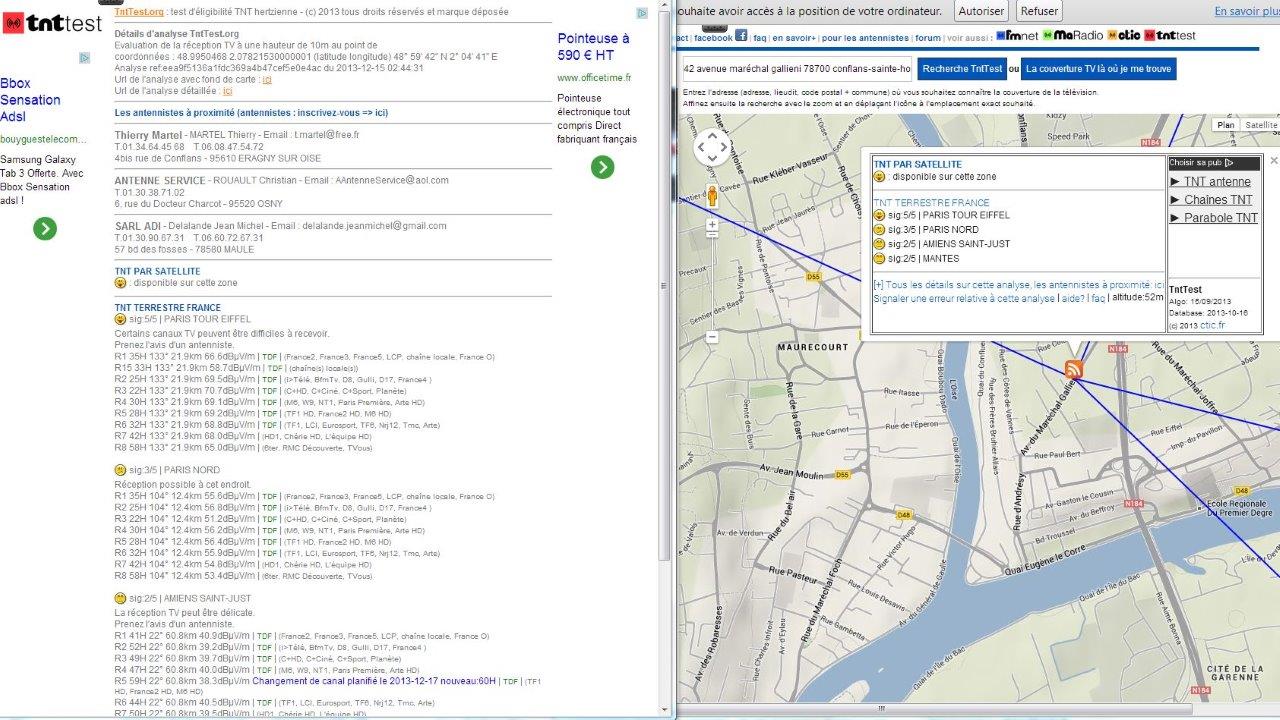1280x720 pixels.
Task: Click the address search input field
Action: [797, 69]
